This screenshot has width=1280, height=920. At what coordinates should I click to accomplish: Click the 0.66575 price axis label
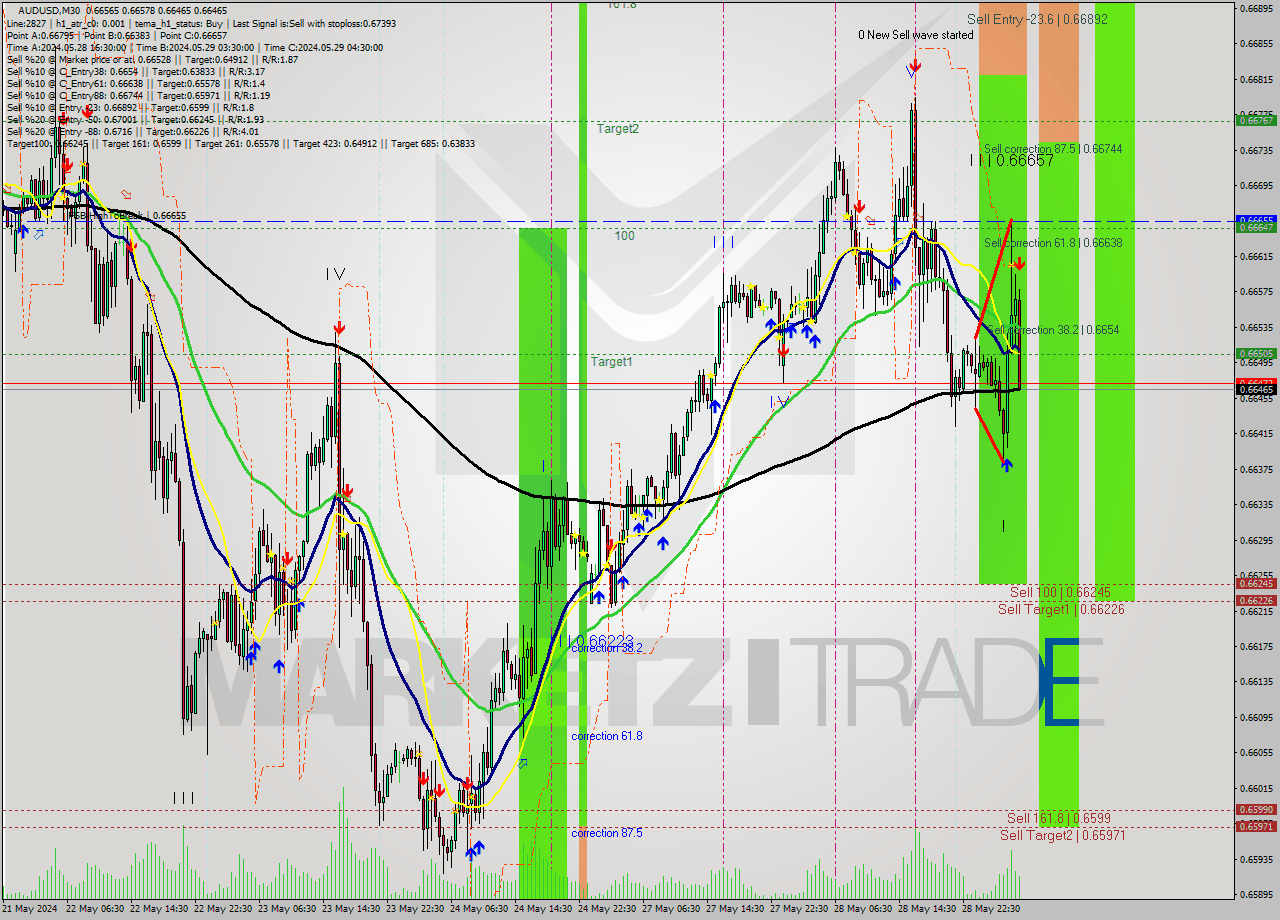pyautogui.click(x=1256, y=291)
